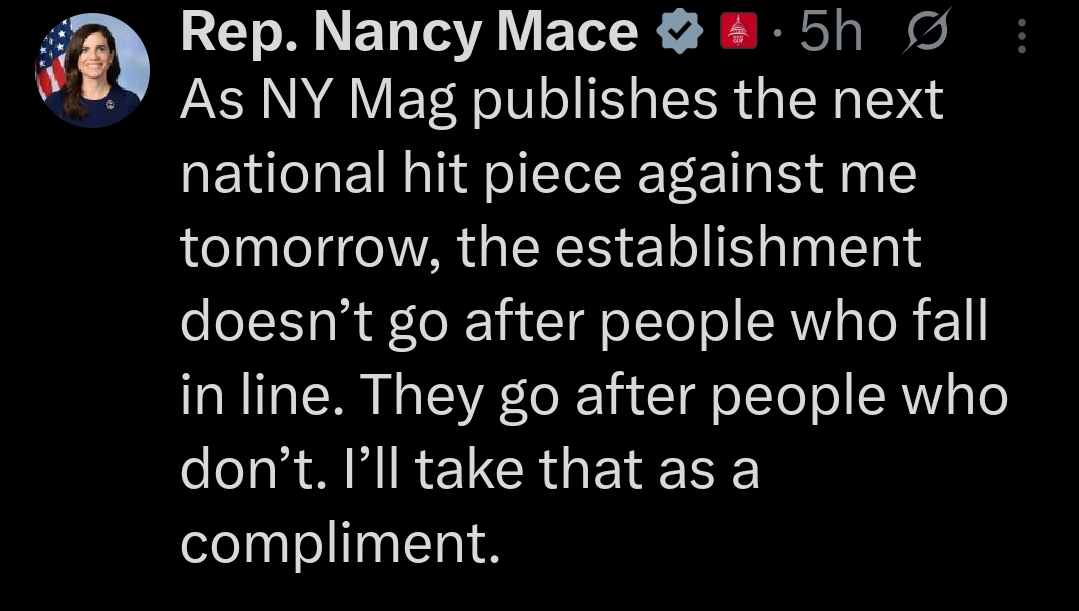Click the American flag in the avatar photo
The image size is (1079, 611).
[56, 62]
